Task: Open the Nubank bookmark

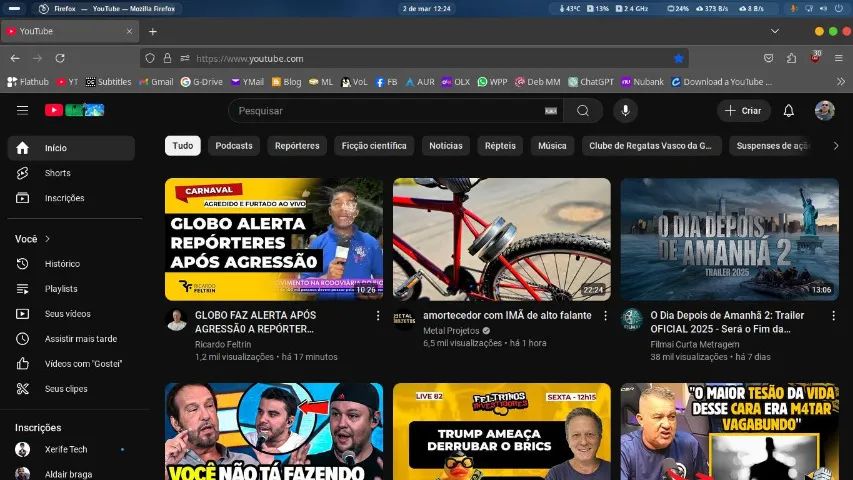Action: (x=642, y=82)
